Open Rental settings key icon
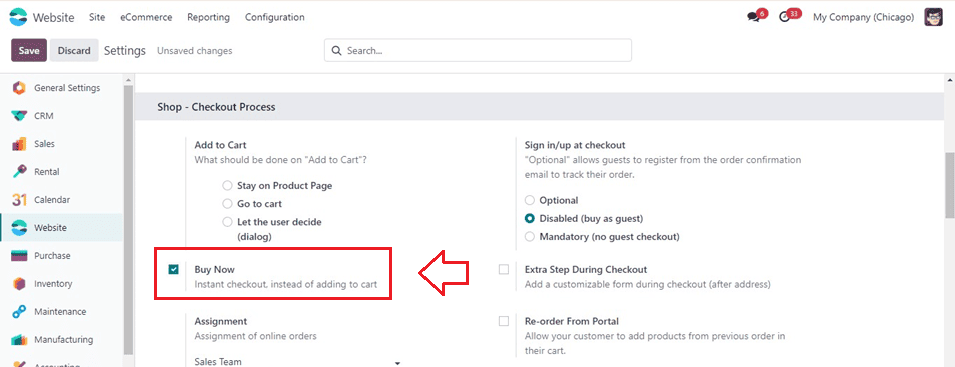Image resolution: width=955 pixels, height=367 pixels. coord(19,172)
